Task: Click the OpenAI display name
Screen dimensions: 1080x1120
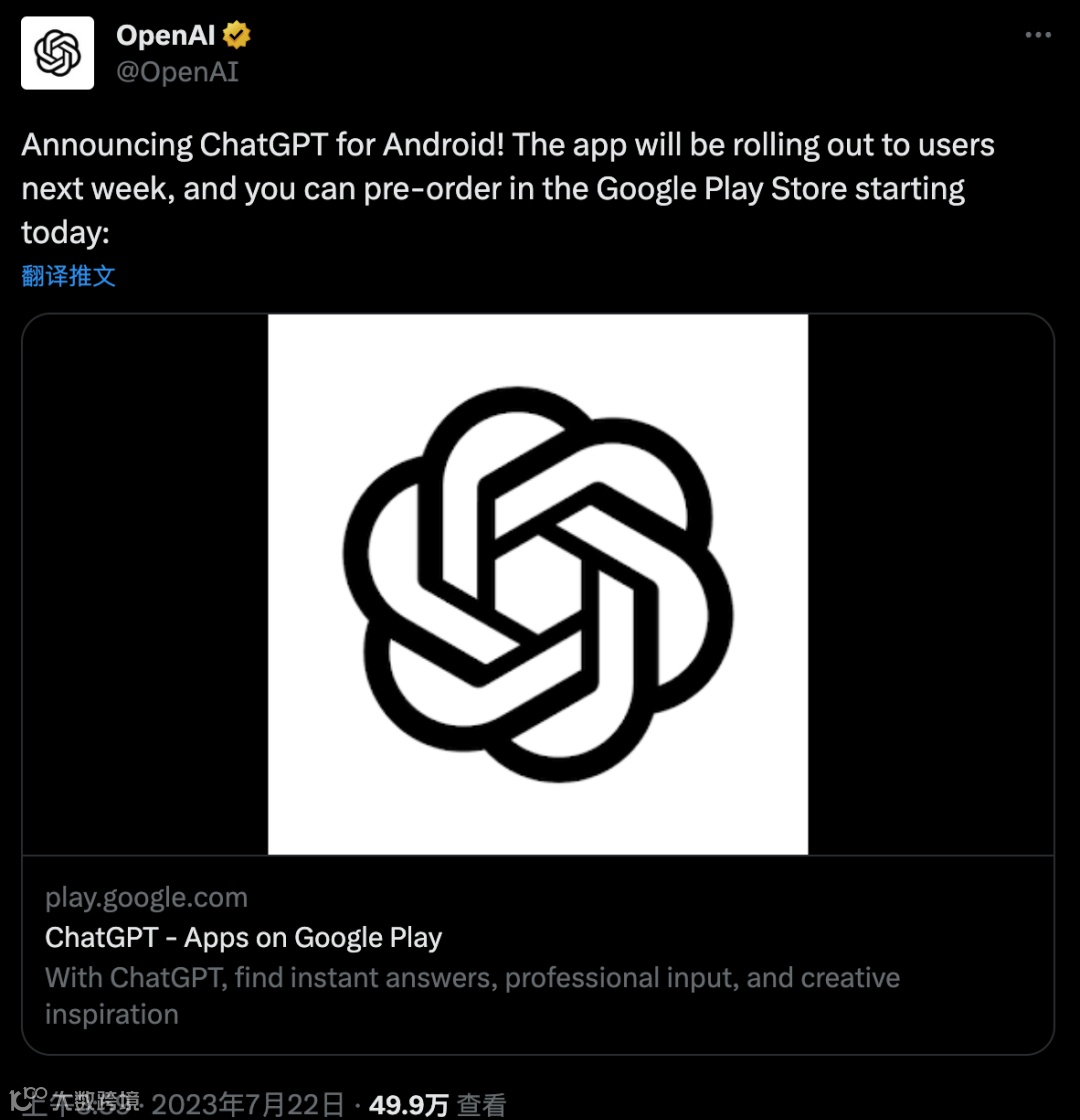Action: pos(166,36)
